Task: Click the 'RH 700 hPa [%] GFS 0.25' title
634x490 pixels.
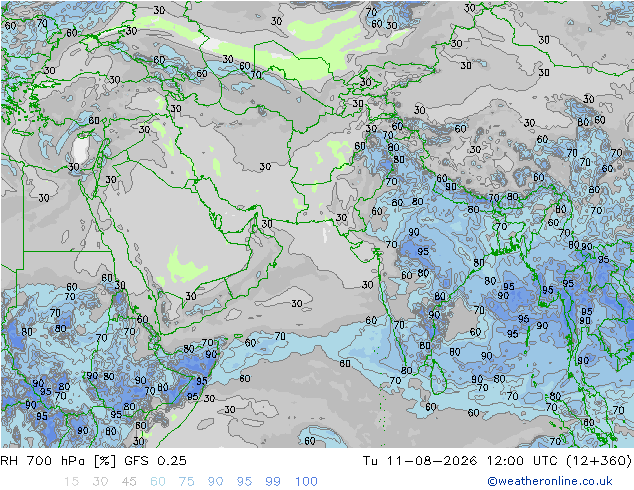Action: (93, 461)
